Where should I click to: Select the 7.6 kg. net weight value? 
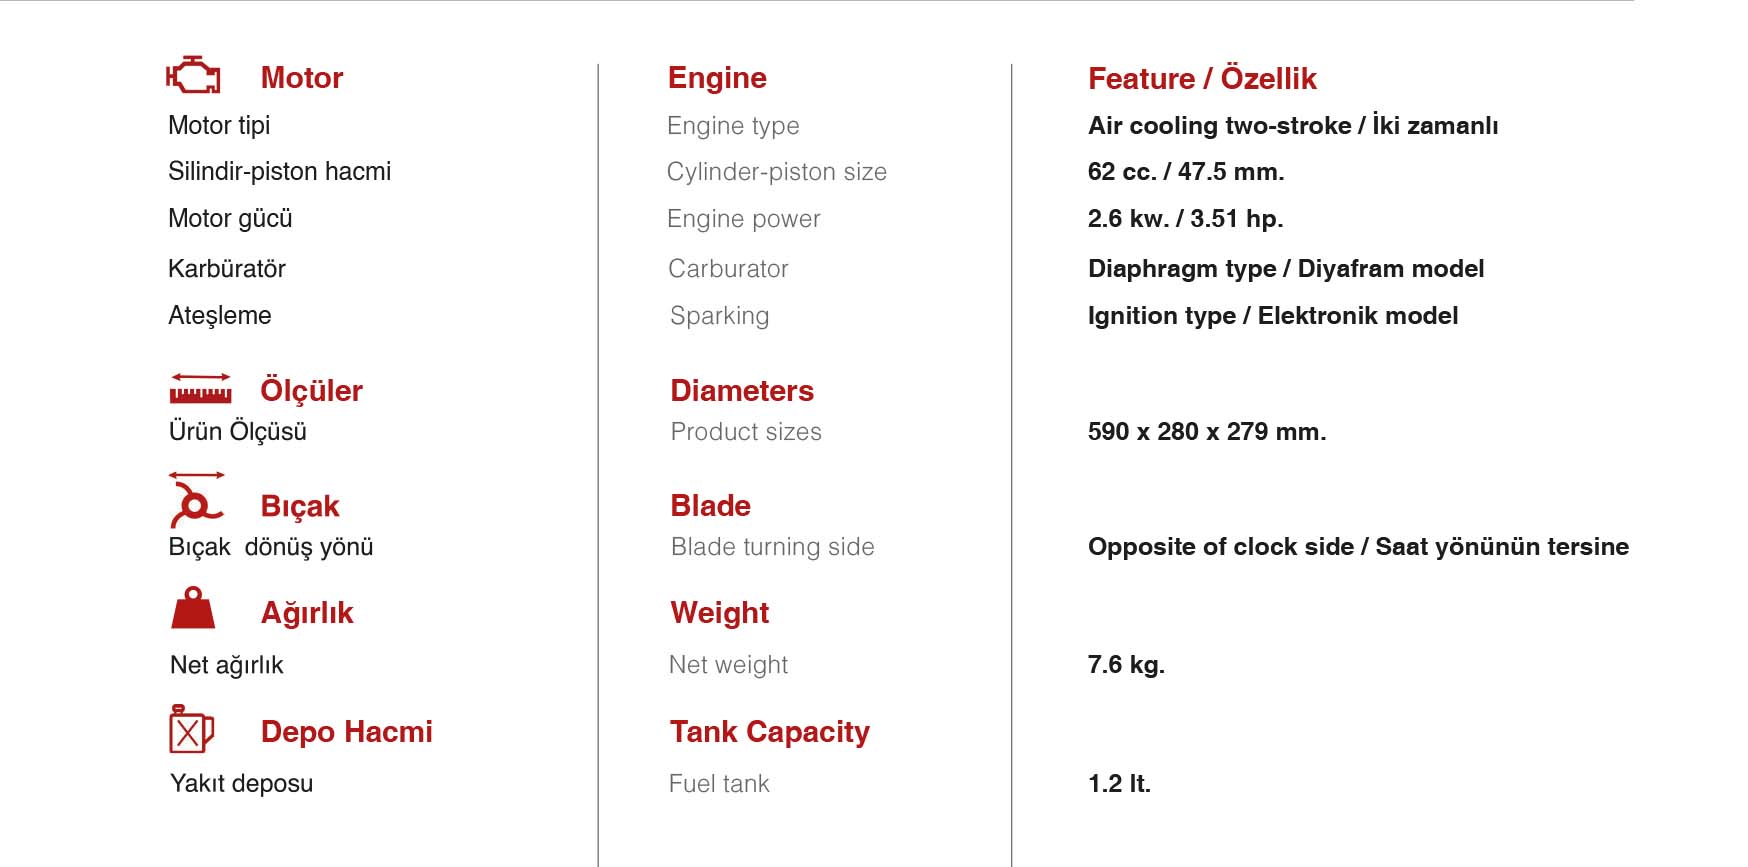tap(1126, 665)
